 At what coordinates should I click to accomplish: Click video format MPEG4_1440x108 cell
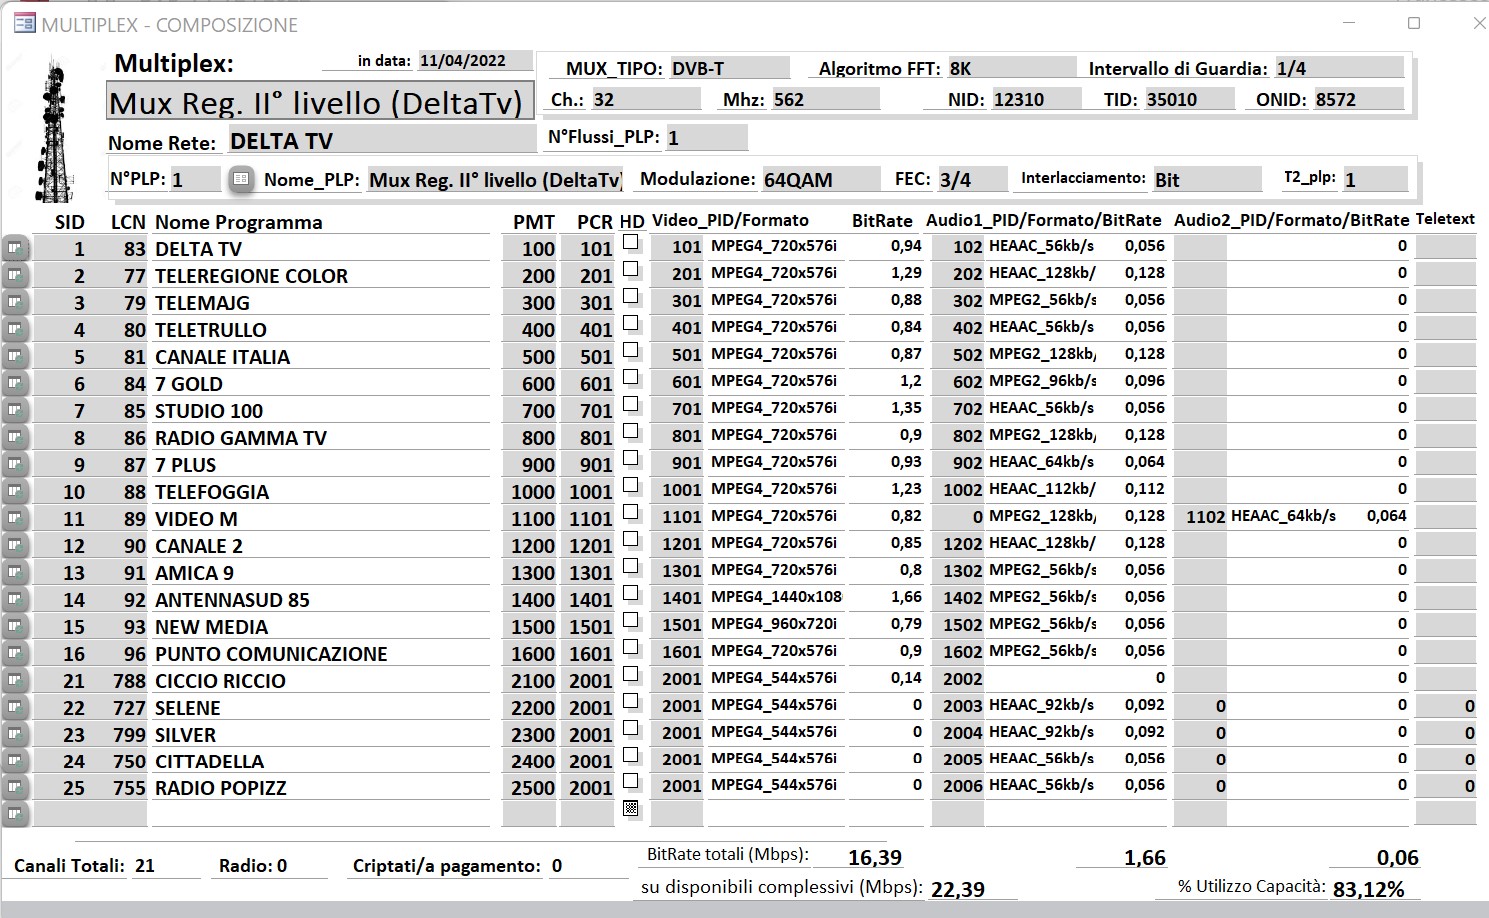(x=775, y=597)
